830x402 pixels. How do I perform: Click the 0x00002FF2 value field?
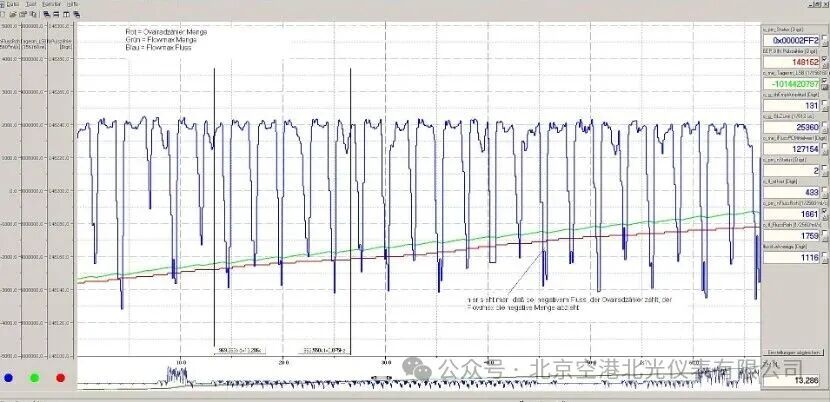[x=792, y=40]
